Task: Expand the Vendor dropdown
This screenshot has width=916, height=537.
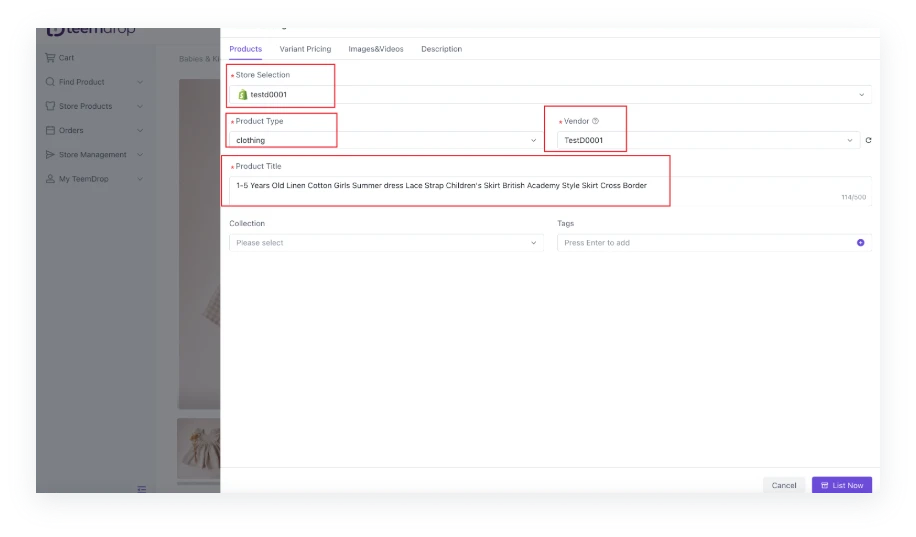Action: [708, 141]
